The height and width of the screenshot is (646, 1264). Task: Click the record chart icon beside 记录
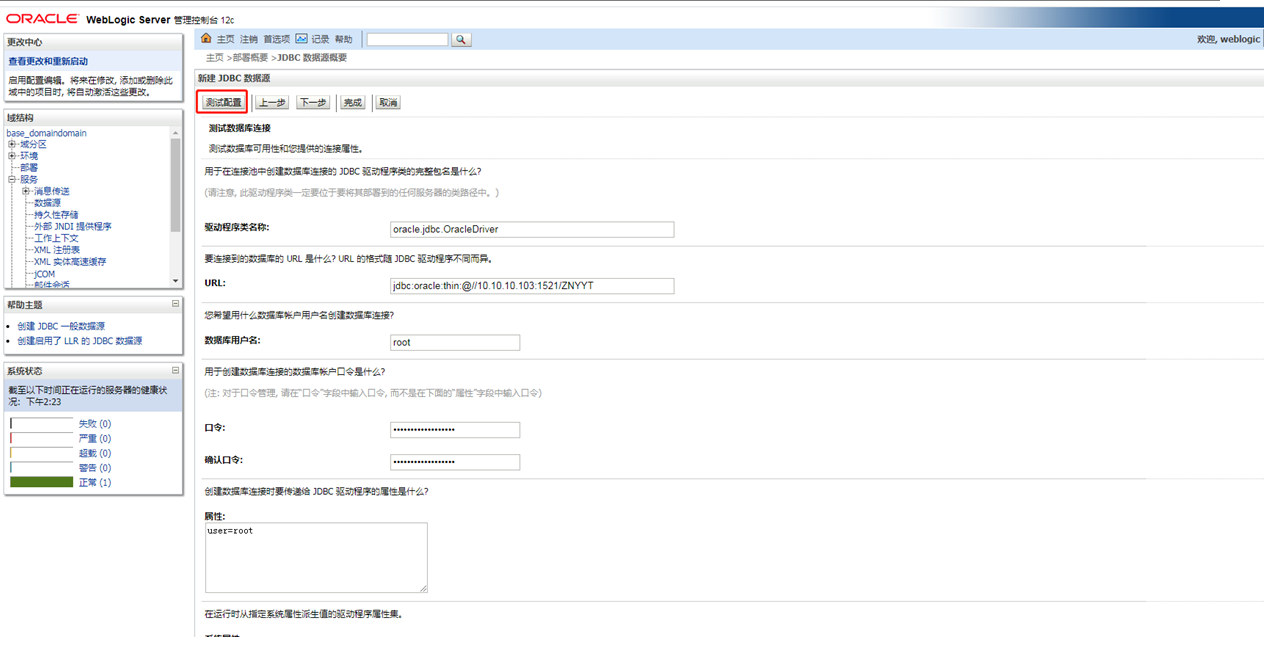[301, 39]
